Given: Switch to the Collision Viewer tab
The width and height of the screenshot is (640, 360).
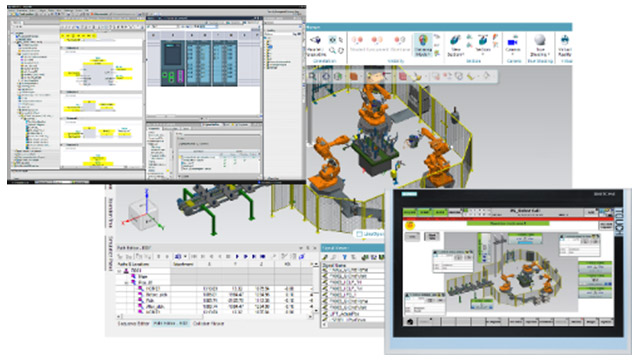Looking at the screenshot, I should click(x=208, y=323).
